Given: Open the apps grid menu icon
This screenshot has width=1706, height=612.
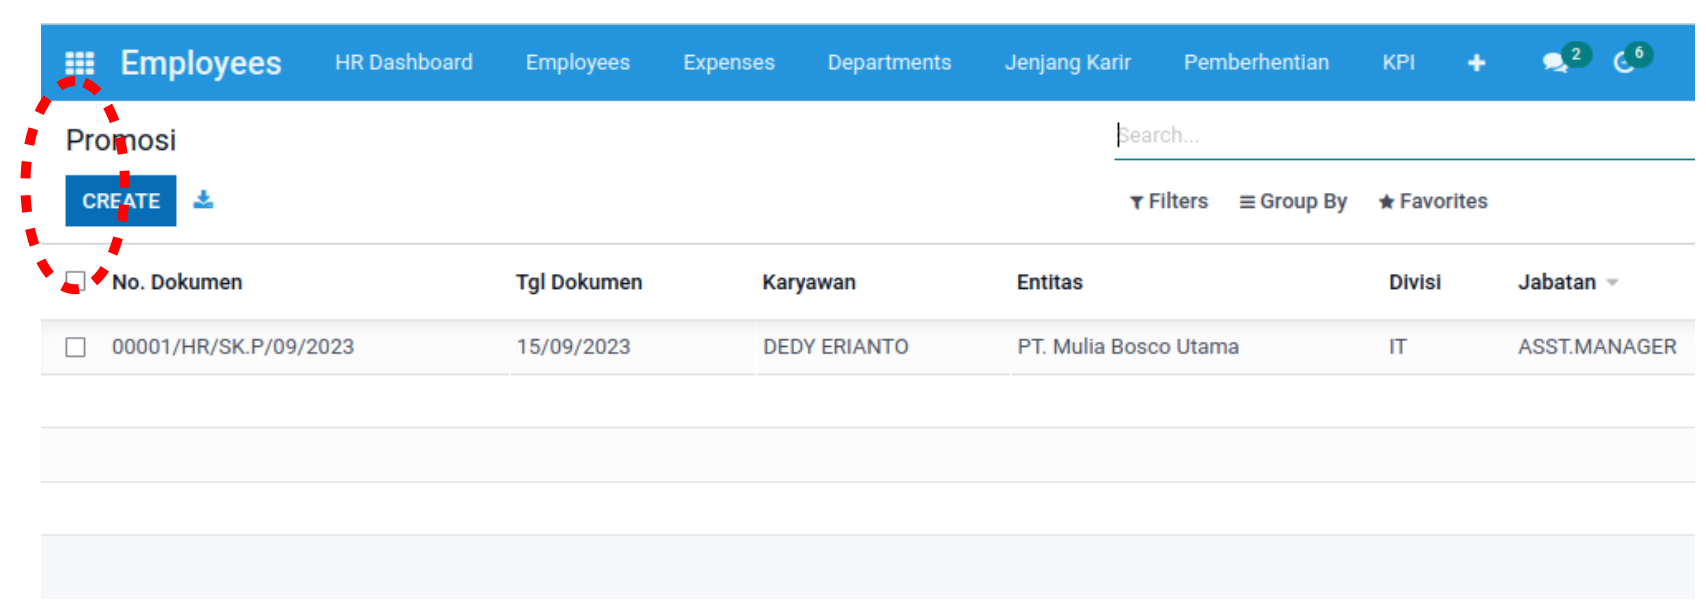Looking at the screenshot, I should 79,63.
